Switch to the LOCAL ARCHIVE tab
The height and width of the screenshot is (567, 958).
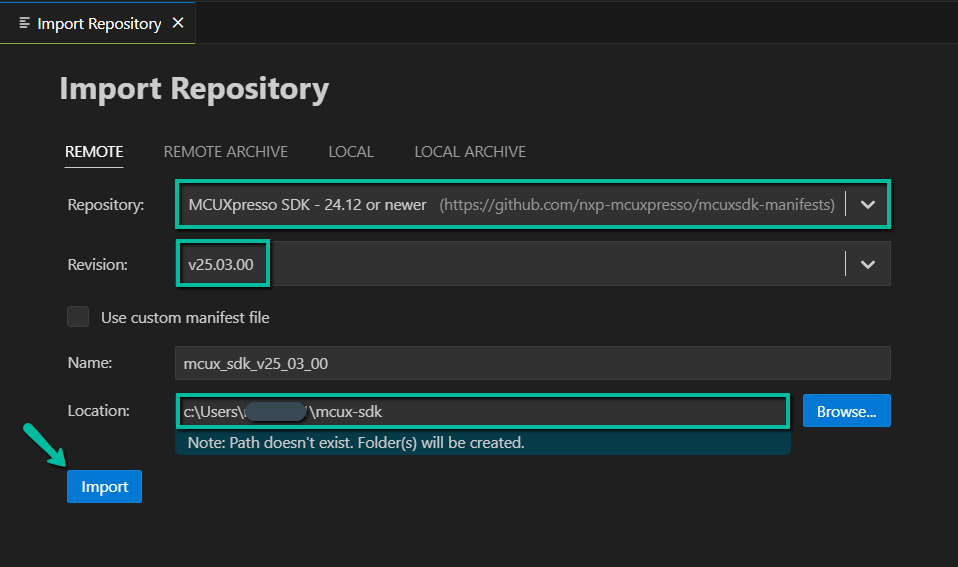(470, 152)
